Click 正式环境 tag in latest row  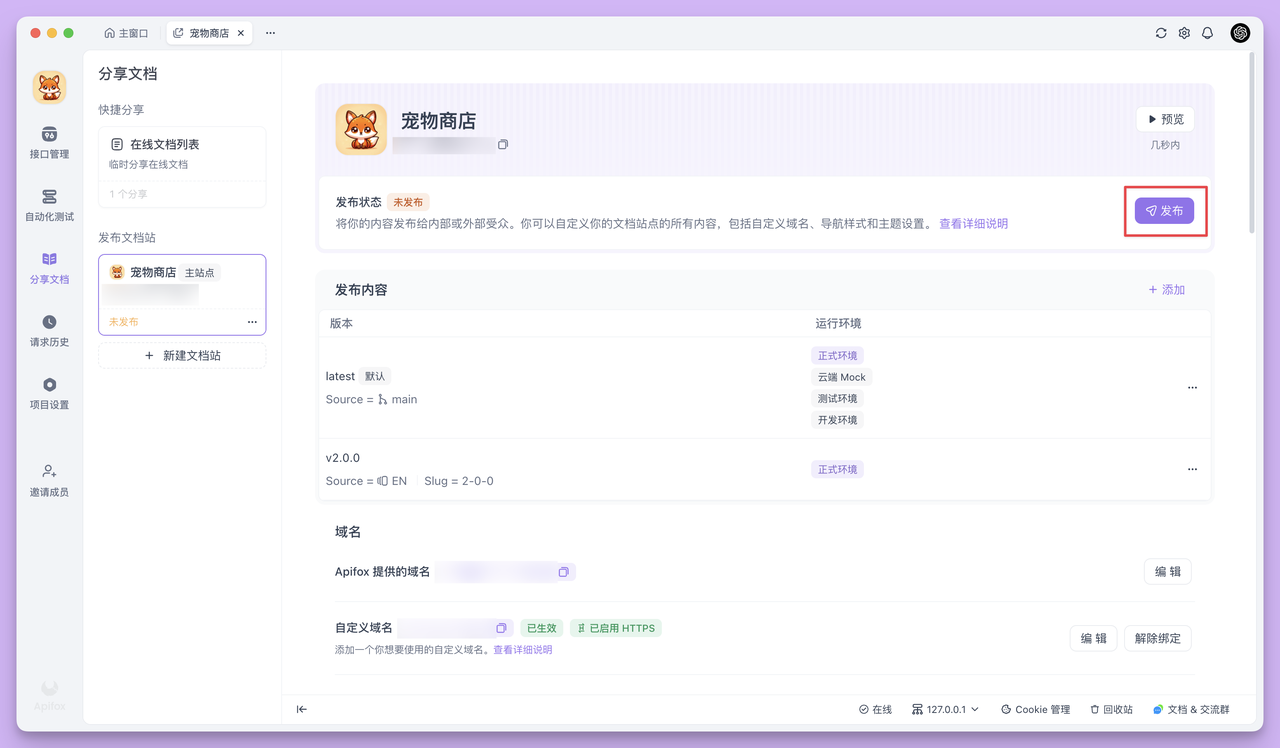(x=837, y=356)
